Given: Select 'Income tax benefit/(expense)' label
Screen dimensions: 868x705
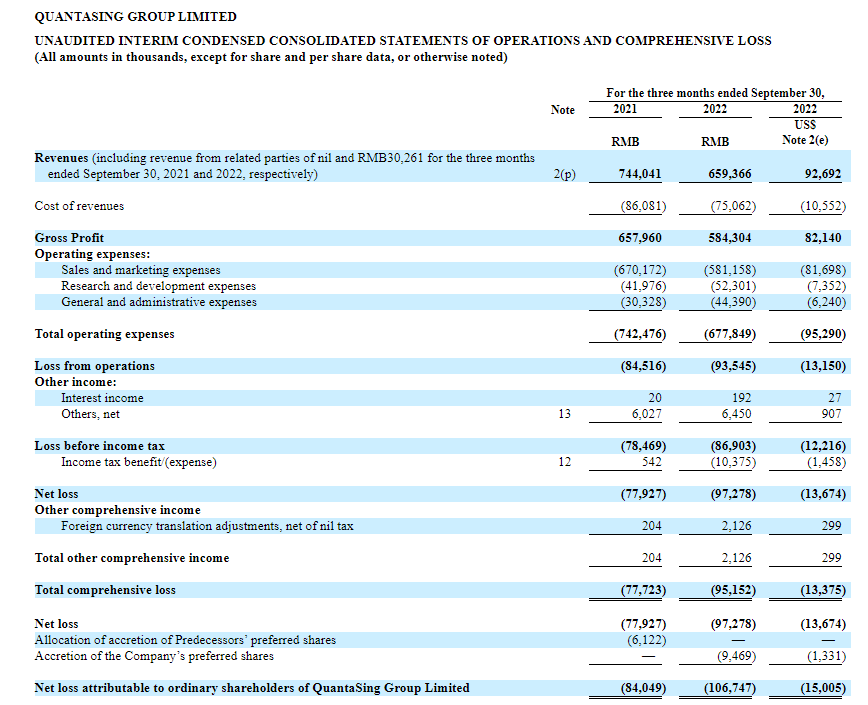Looking at the screenshot, I should (138, 462).
